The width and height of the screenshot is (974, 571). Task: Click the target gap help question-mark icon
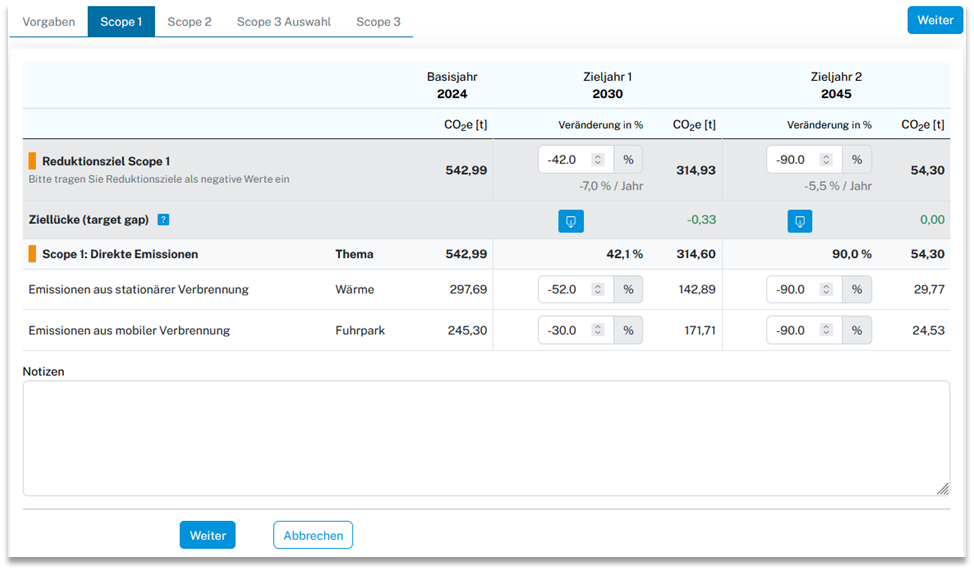[163, 220]
